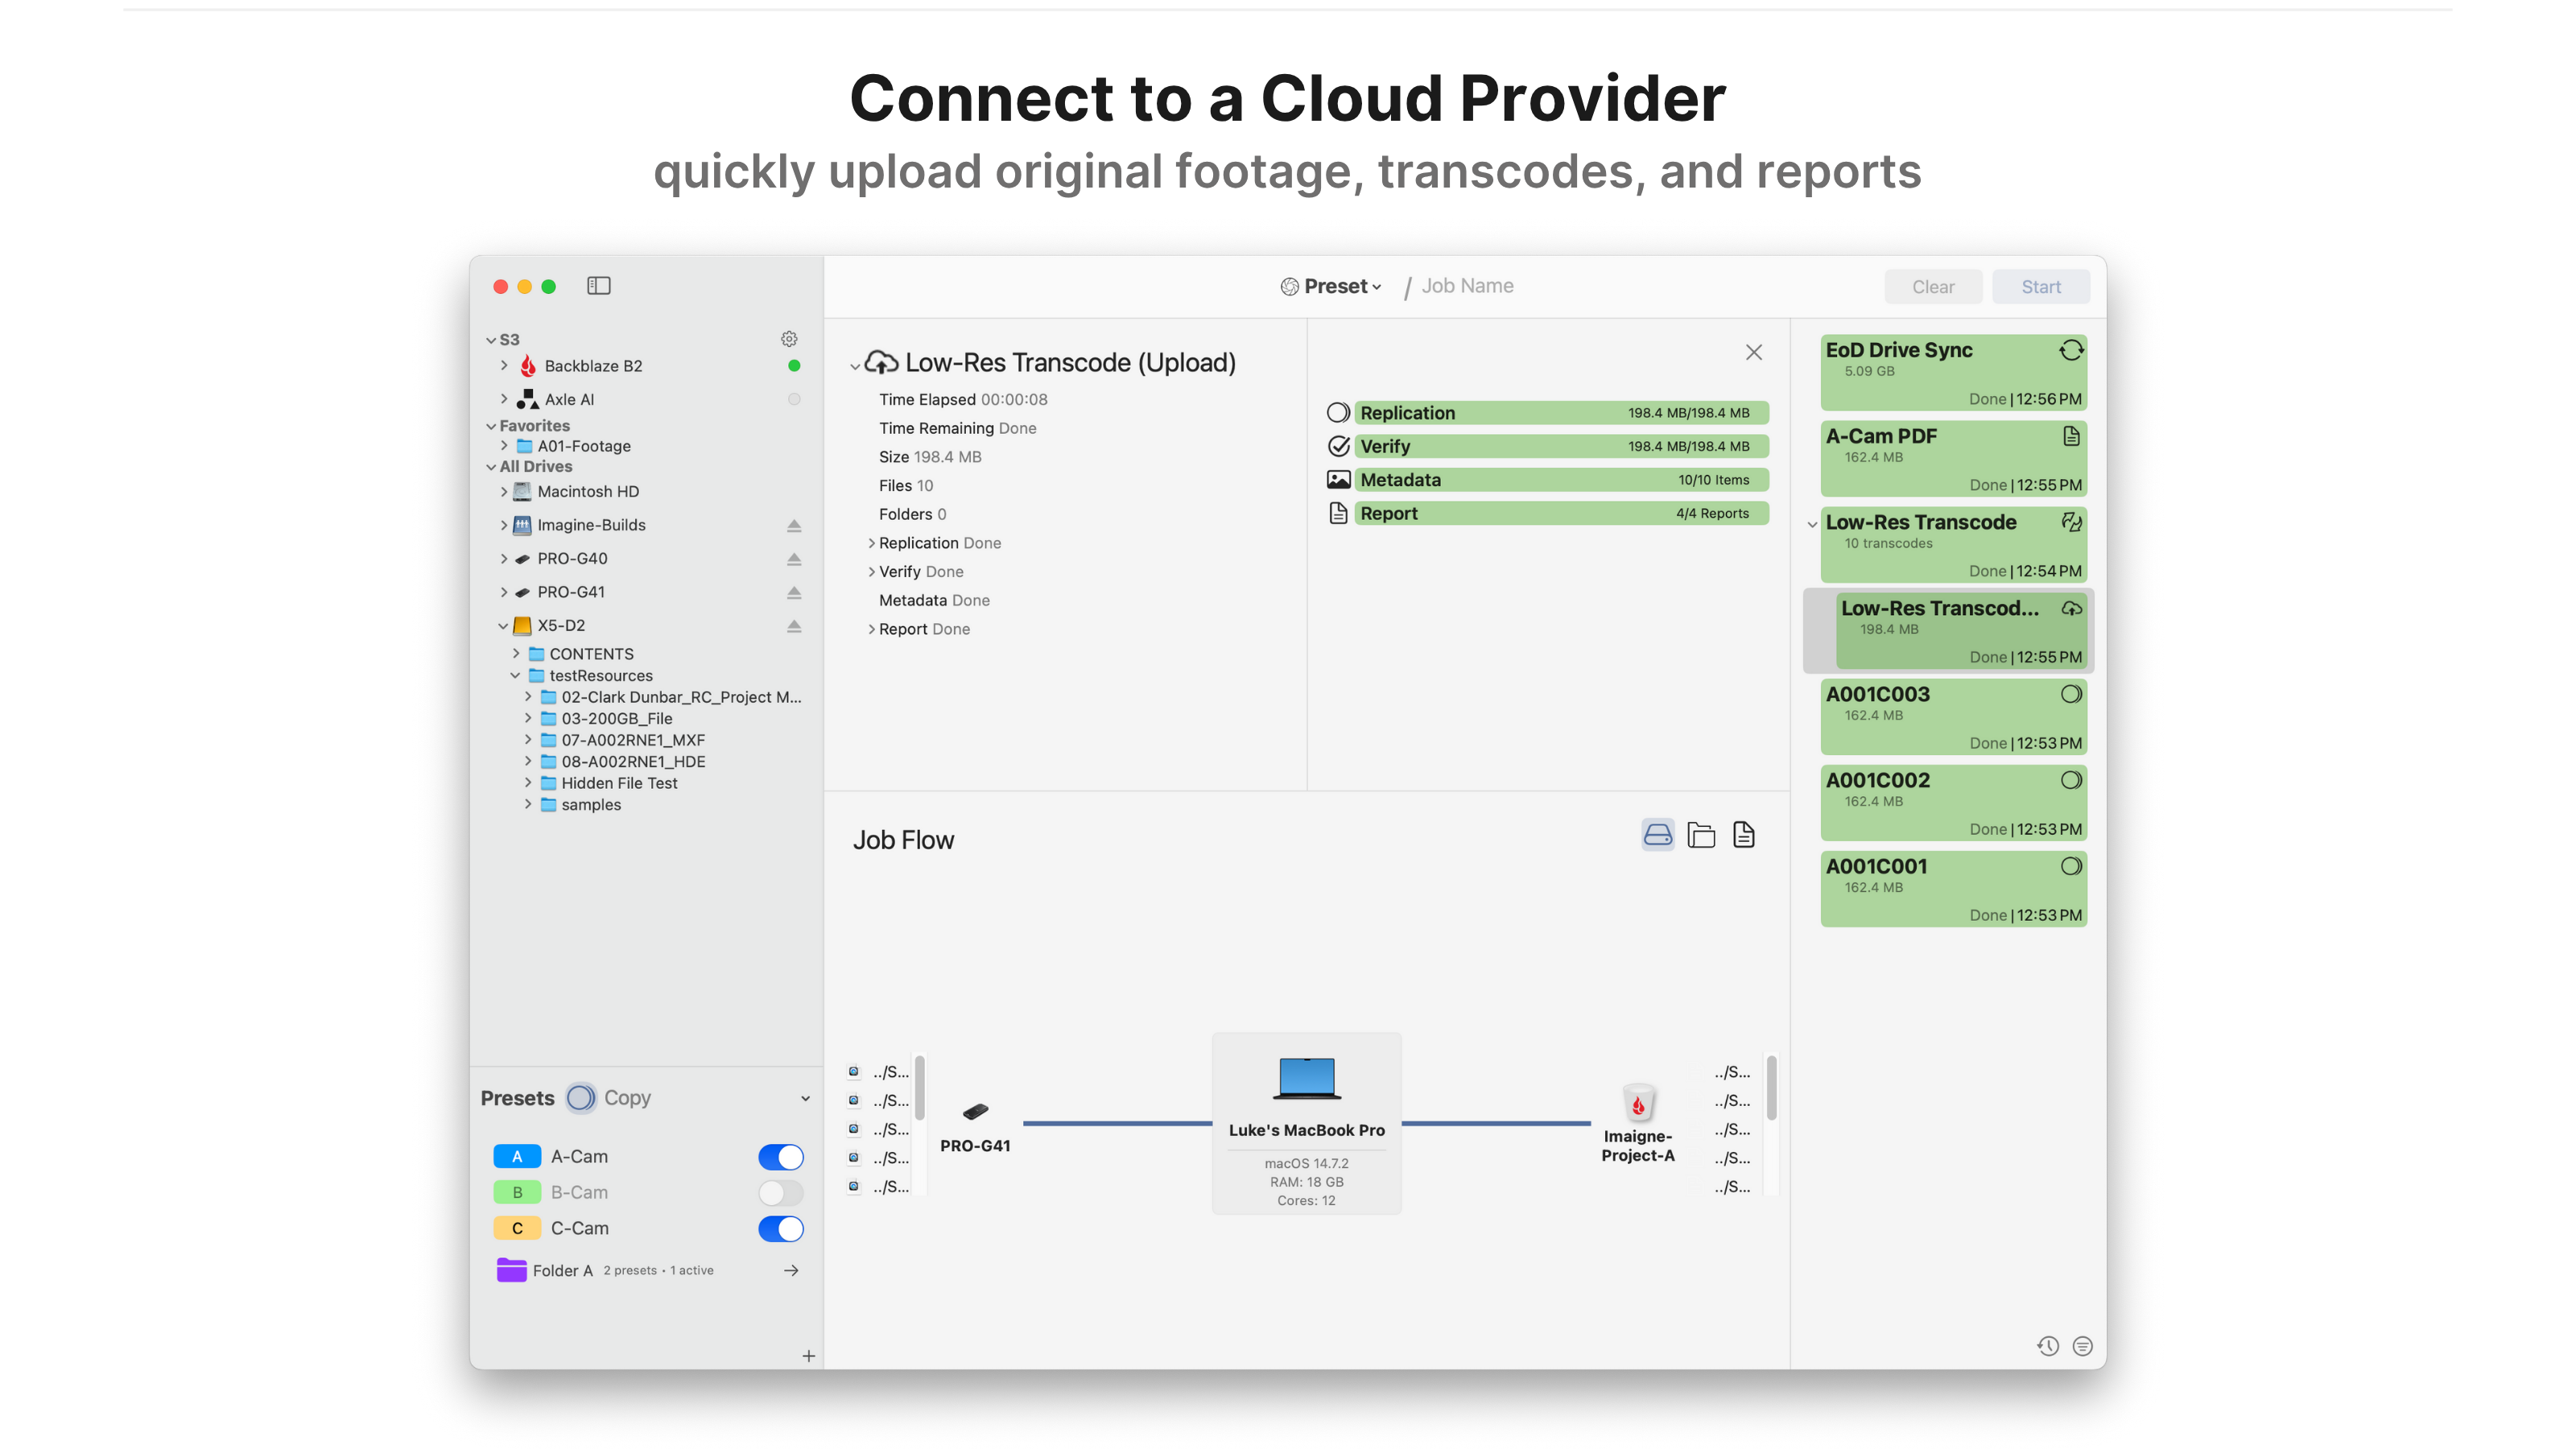Collapse Low-Res Transcode (Upload) details
Image resolution: width=2576 pixels, height=1449 pixels.
[x=854, y=366]
